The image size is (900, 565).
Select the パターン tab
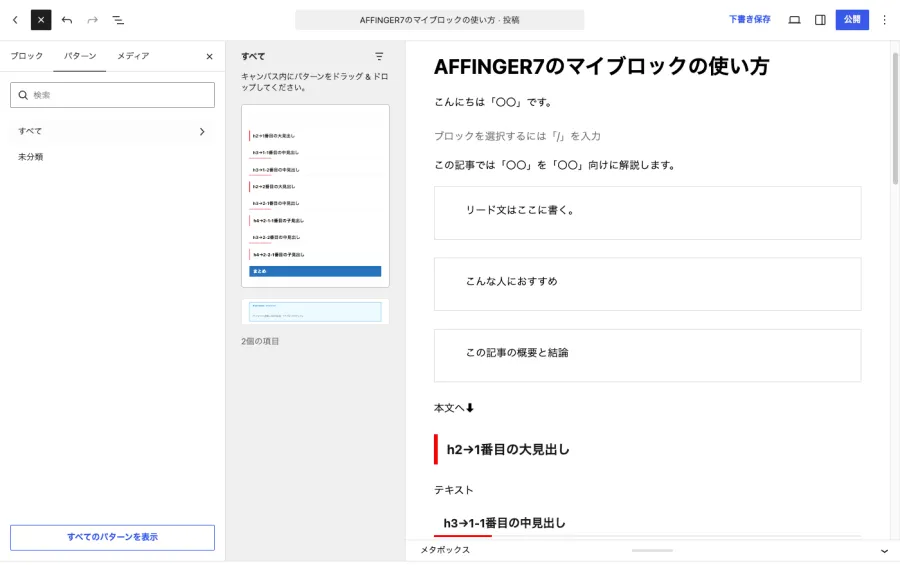(80, 56)
